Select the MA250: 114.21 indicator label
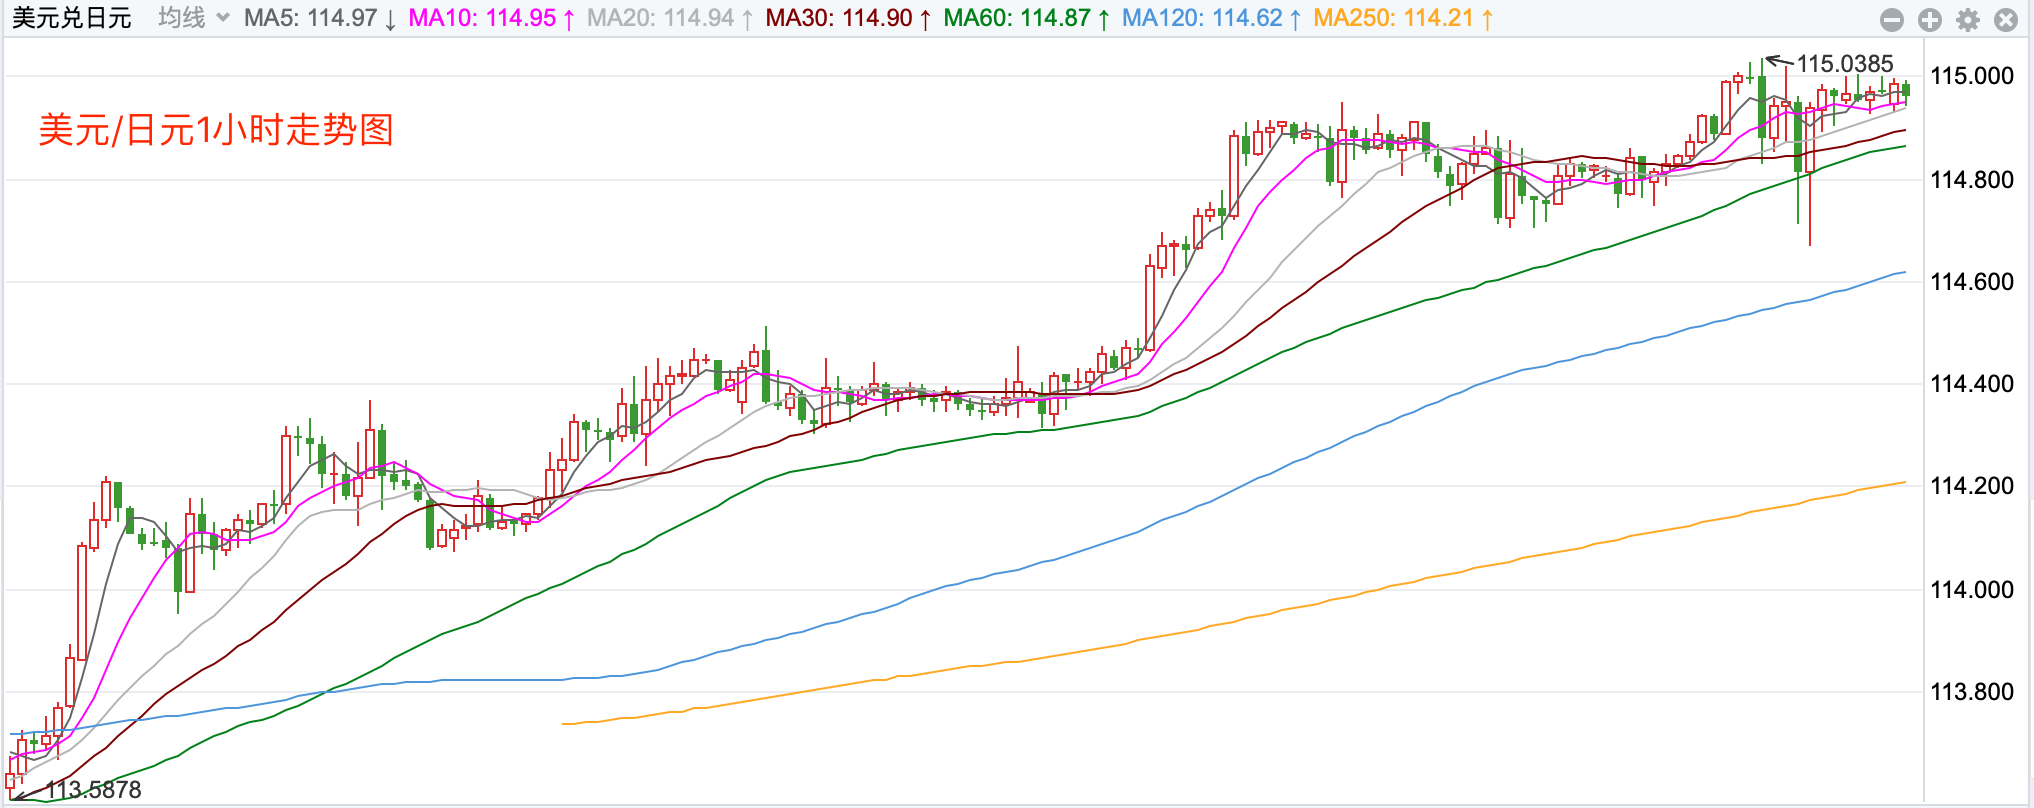This screenshot has height=808, width=2034. click(x=1404, y=18)
